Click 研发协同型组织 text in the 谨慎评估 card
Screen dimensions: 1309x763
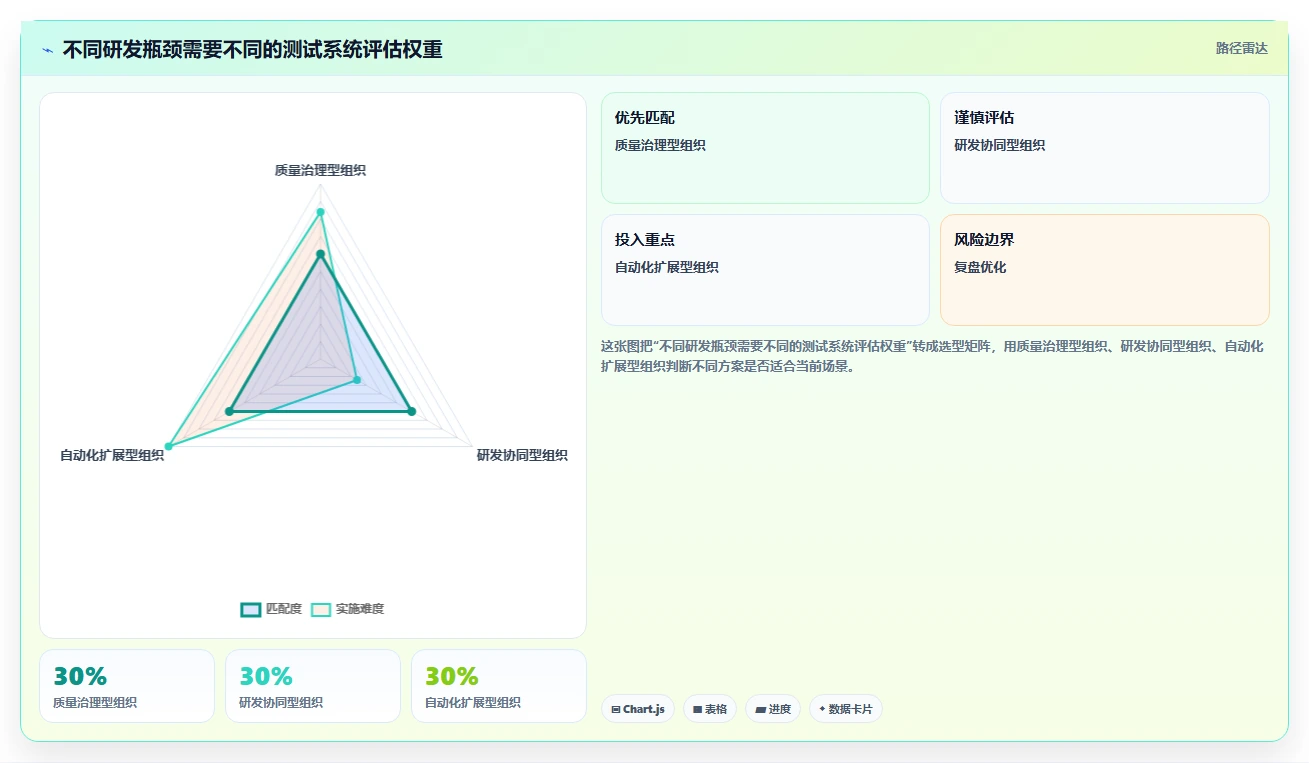(1000, 145)
